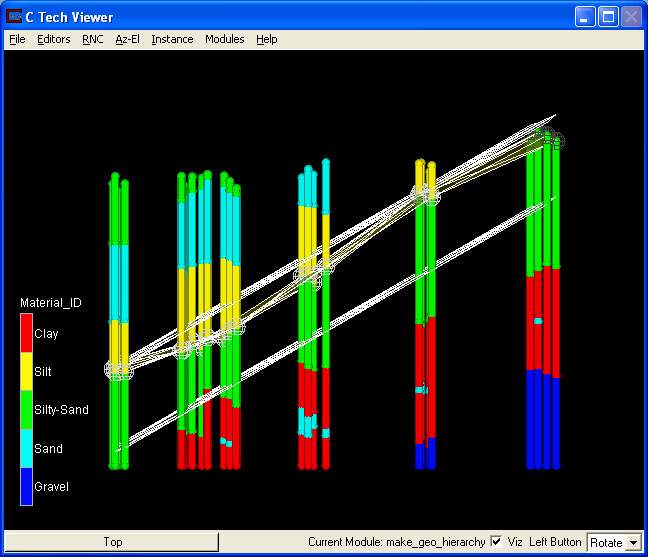Image resolution: width=648 pixels, height=557 pixels.
Task: Click the Clay legend label
Action: 46,333
